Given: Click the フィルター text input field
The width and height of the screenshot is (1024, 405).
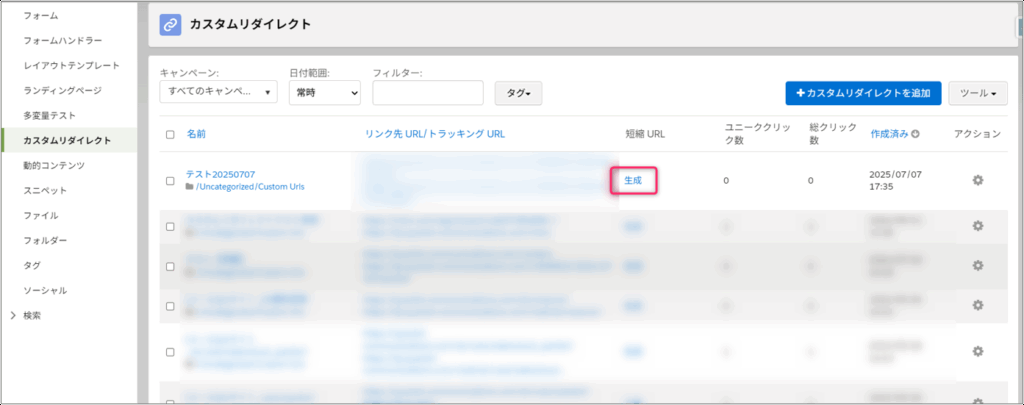Looking at the screenshot, I should tap(428, 93).
